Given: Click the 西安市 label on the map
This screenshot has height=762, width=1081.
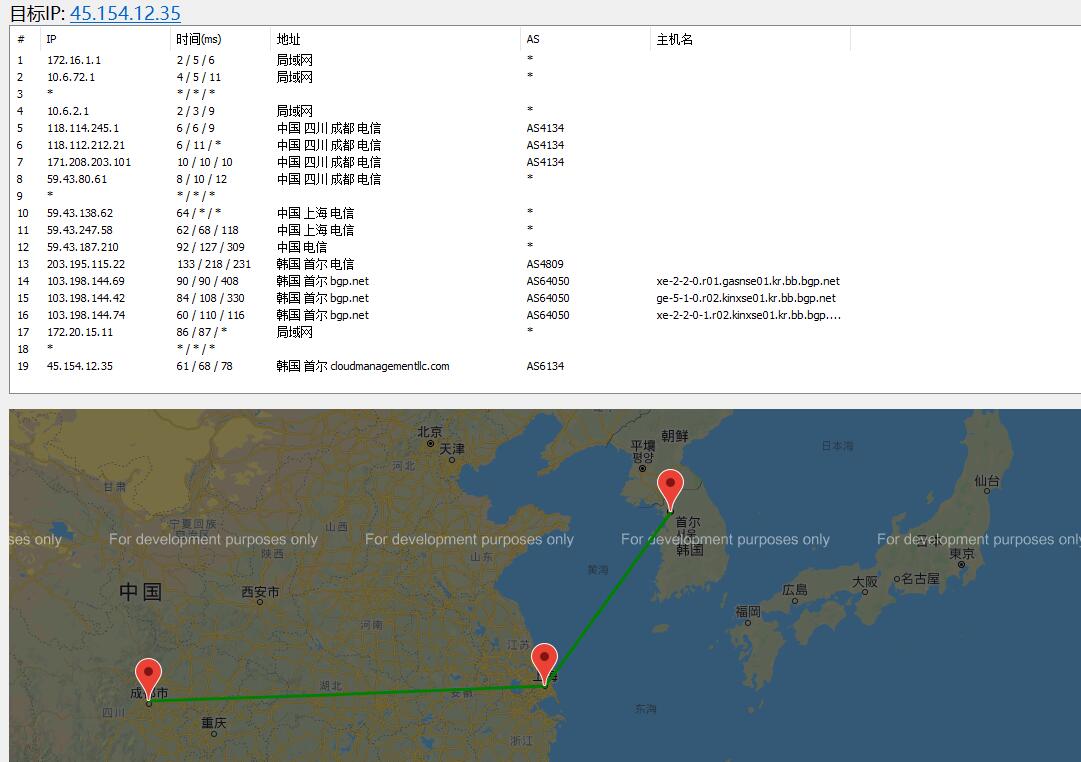Looking at the screenshot, I should (261, 592).
